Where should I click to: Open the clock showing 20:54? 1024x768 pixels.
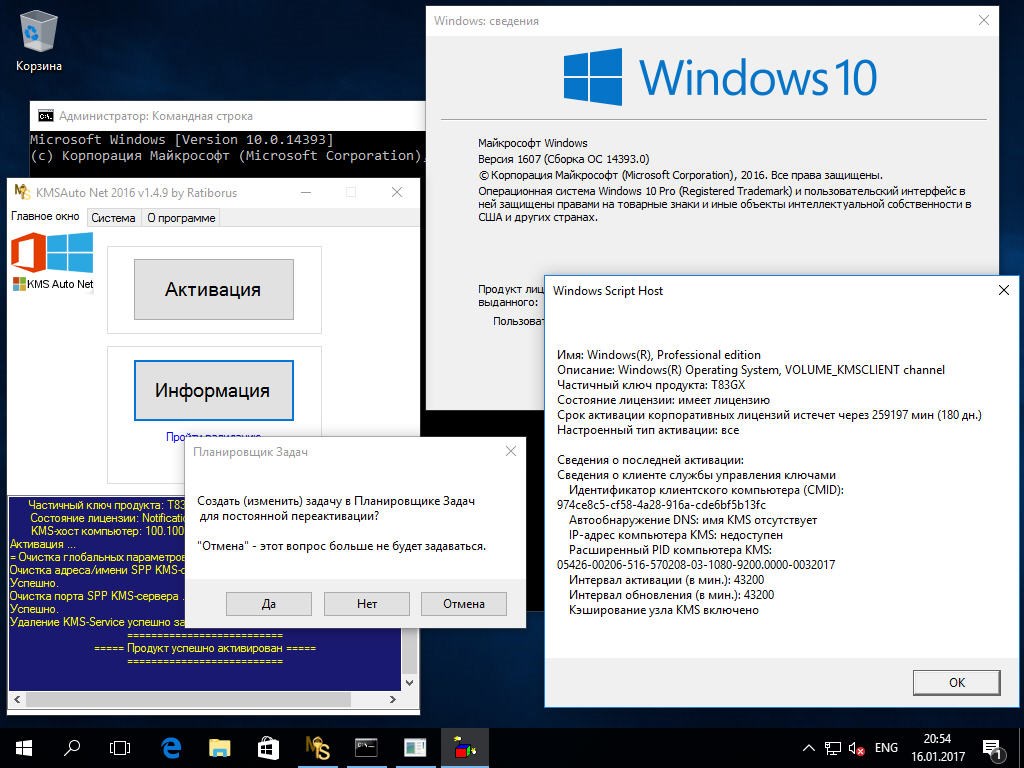[x=938, y=748]
